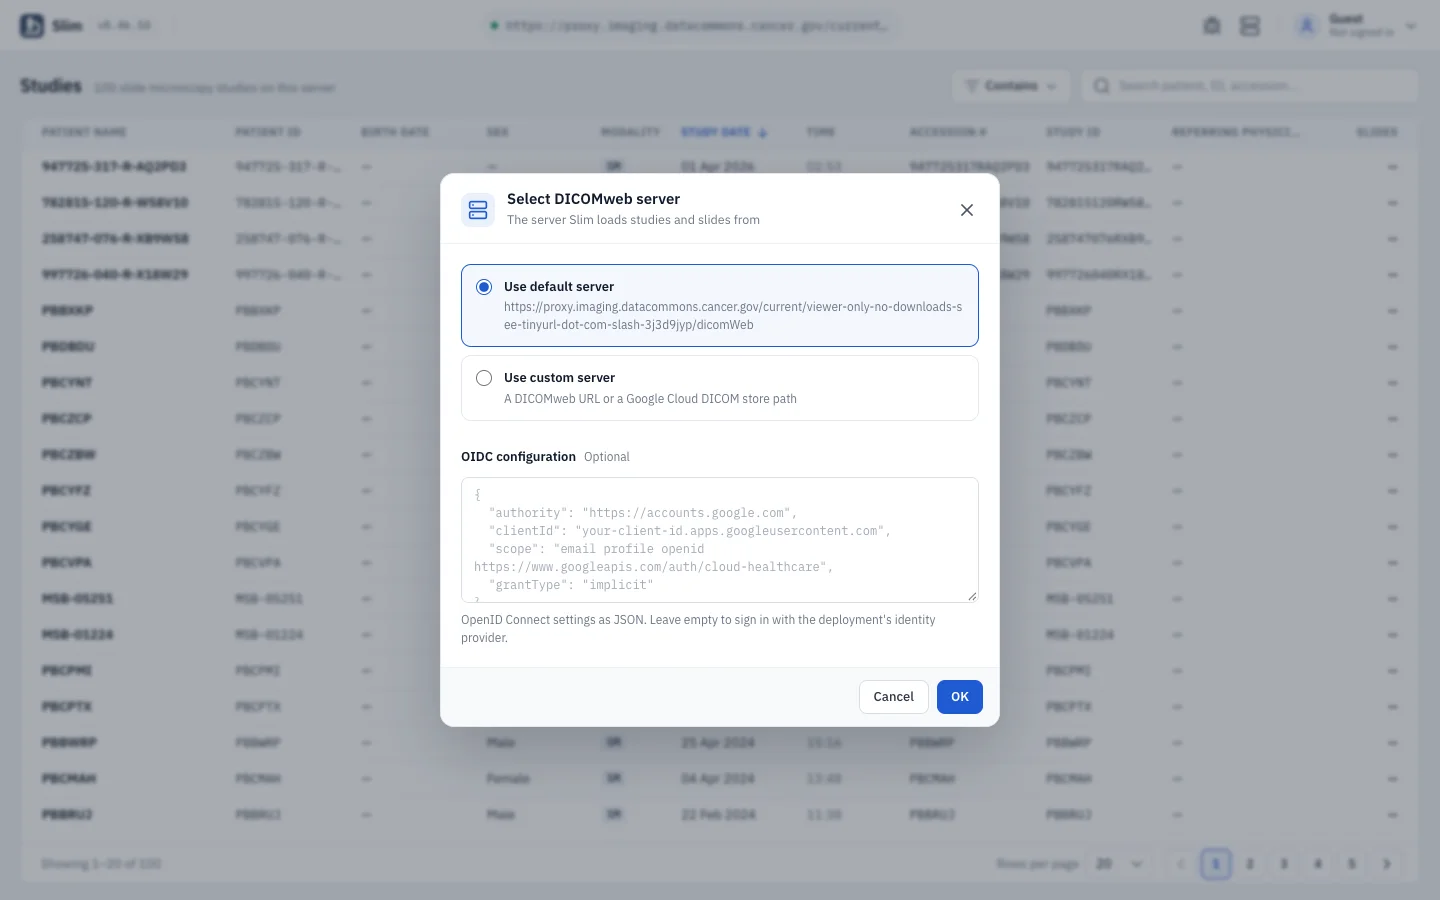
Task: Select page 1 in the pagination
Action: (1216, 864)
